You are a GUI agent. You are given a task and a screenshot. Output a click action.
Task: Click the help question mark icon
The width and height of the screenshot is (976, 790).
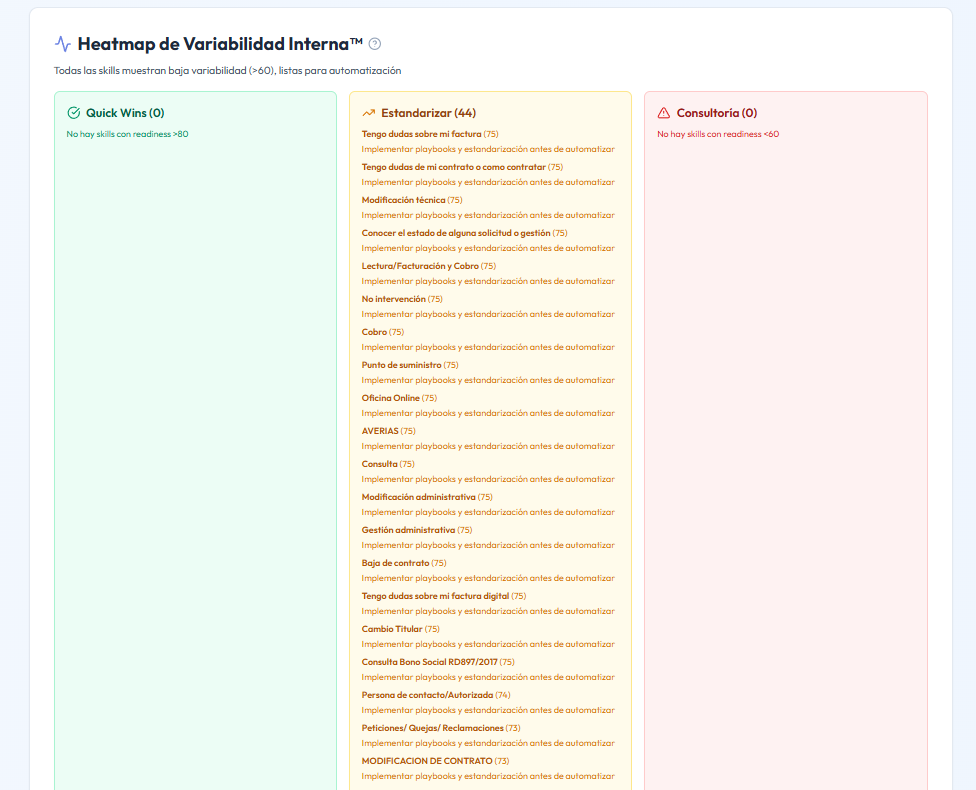click(x=375, y=44)
